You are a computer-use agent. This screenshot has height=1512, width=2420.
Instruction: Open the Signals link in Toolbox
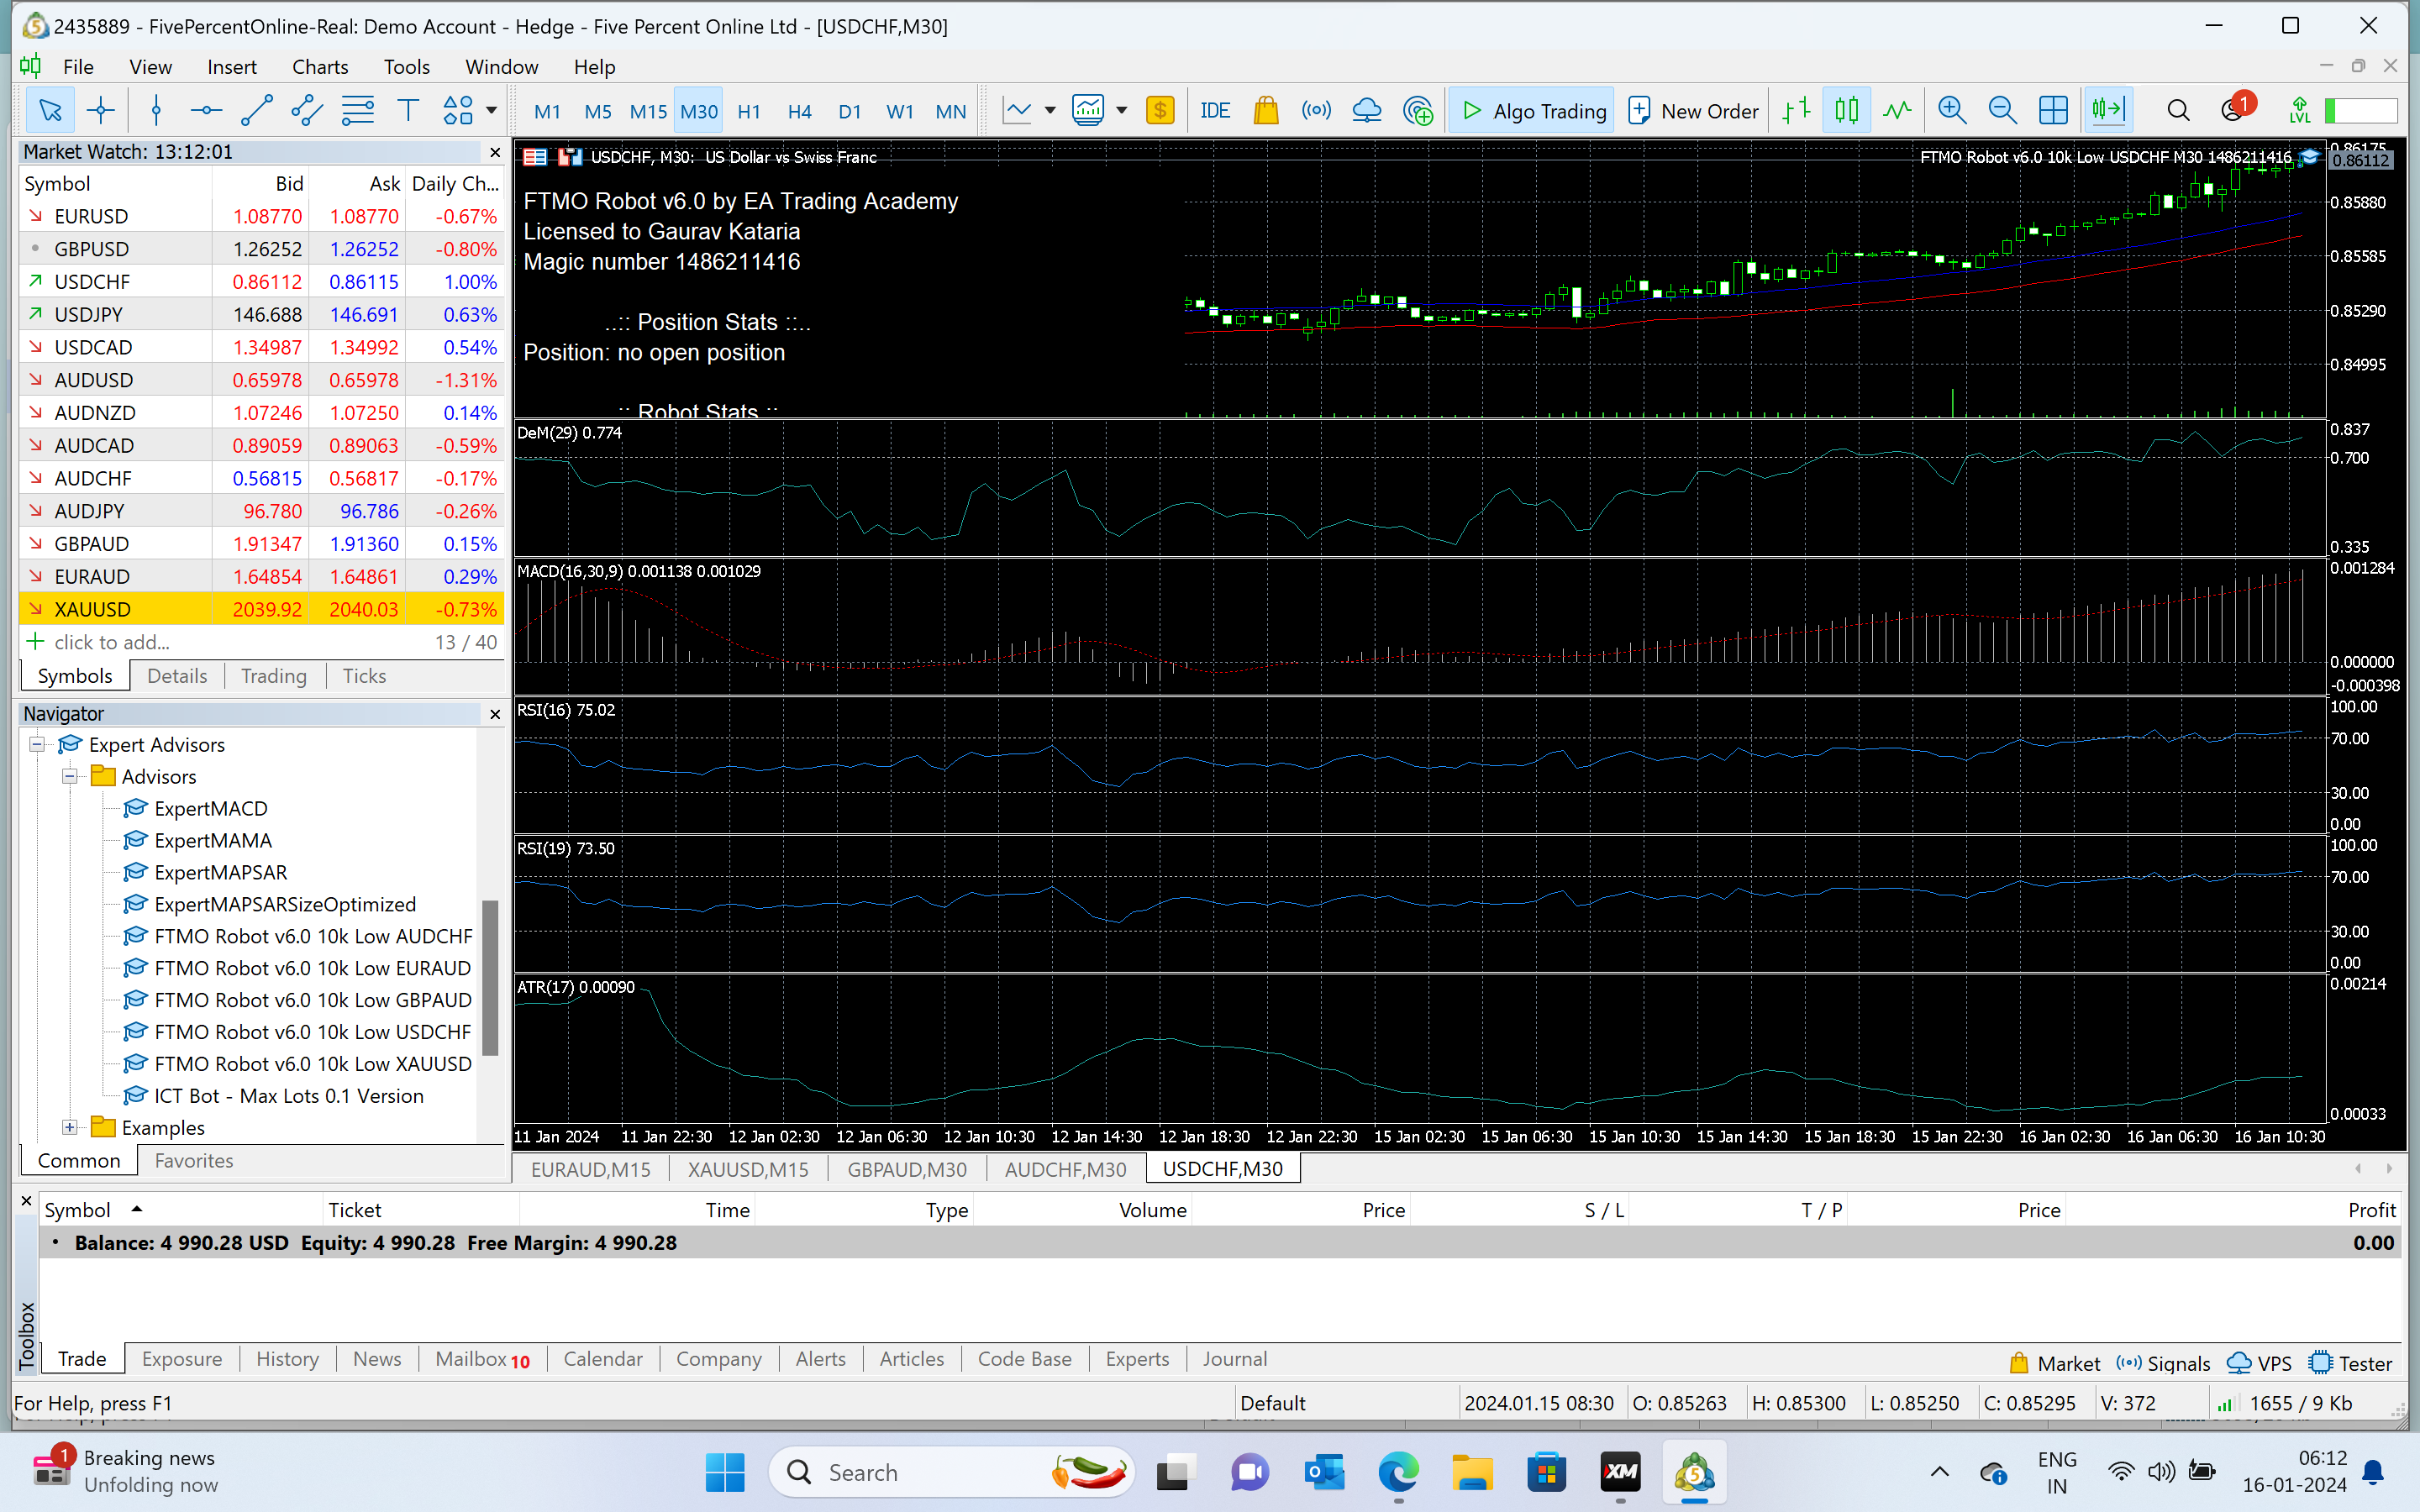tap(2163, 1364)
